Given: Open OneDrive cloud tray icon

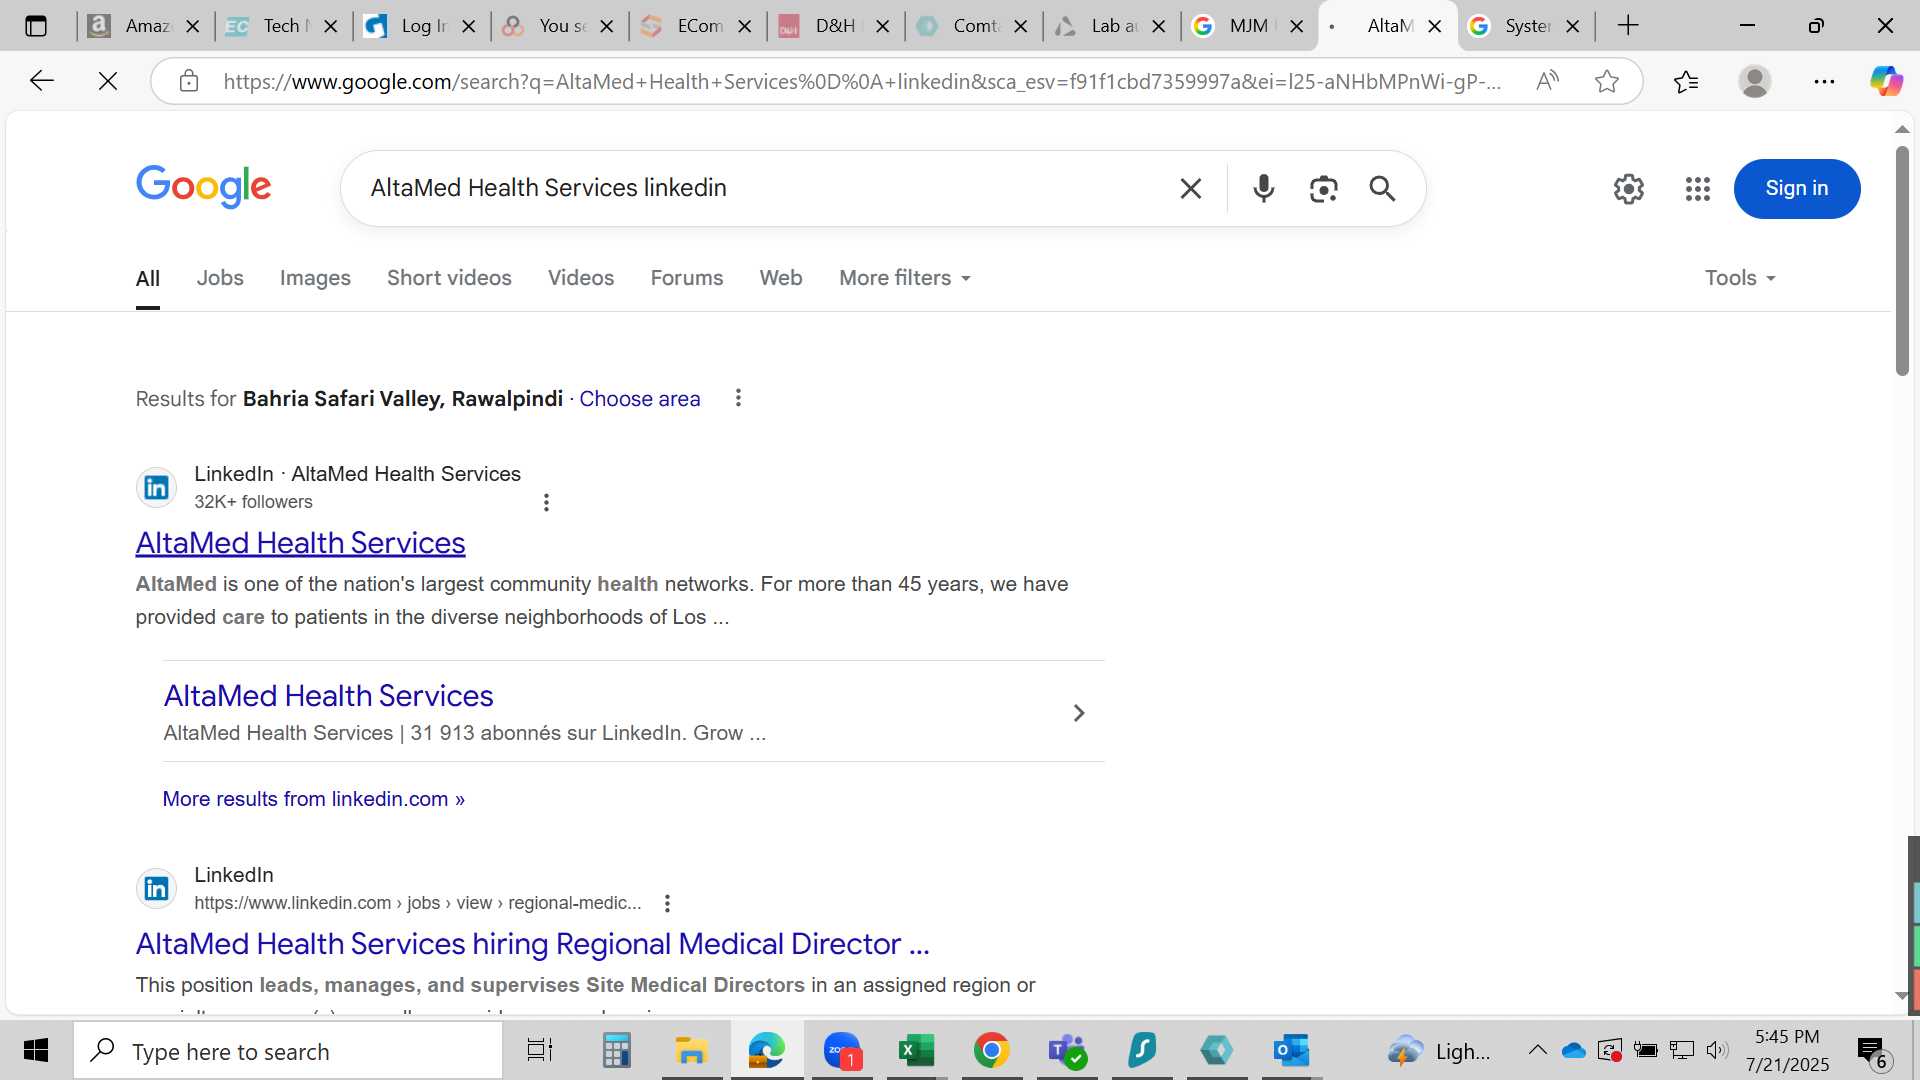Looking at the screenshot, I should 1574,1051.
